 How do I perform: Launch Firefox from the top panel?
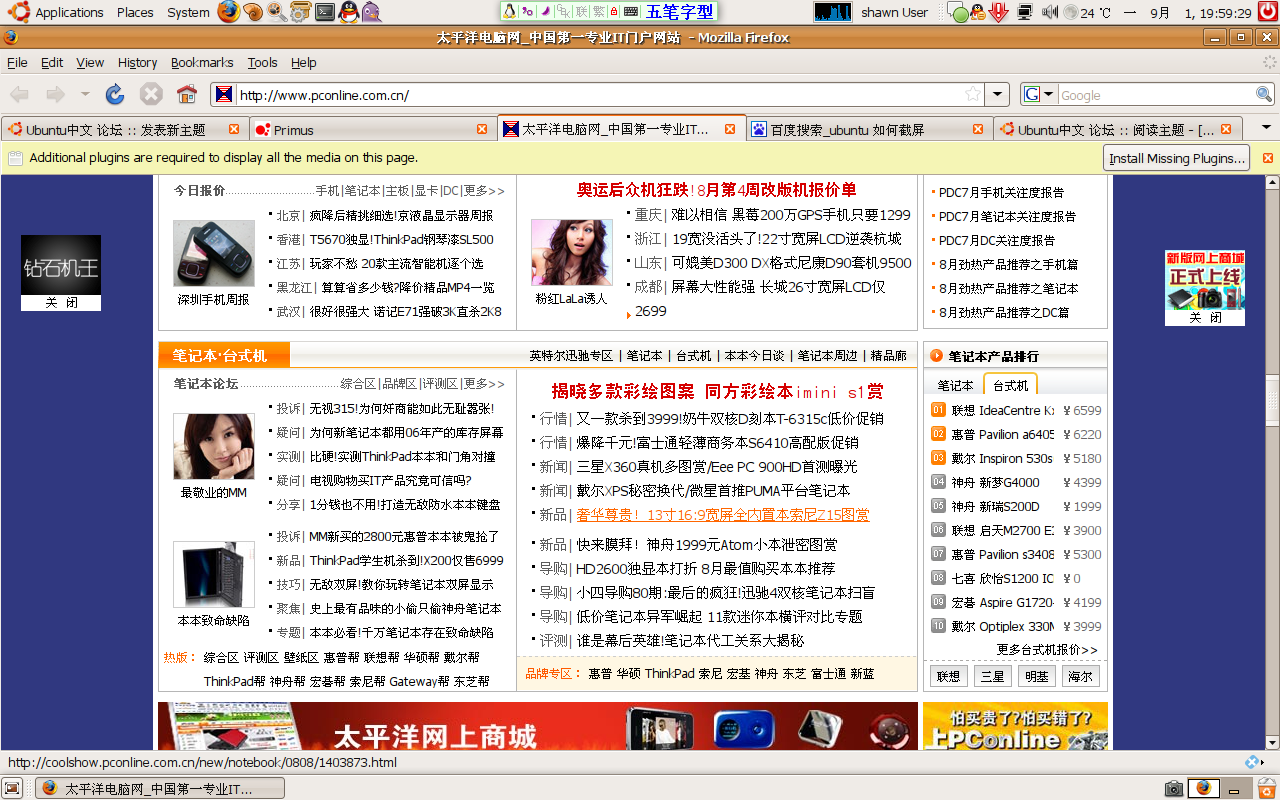click(x=228, y=12)
